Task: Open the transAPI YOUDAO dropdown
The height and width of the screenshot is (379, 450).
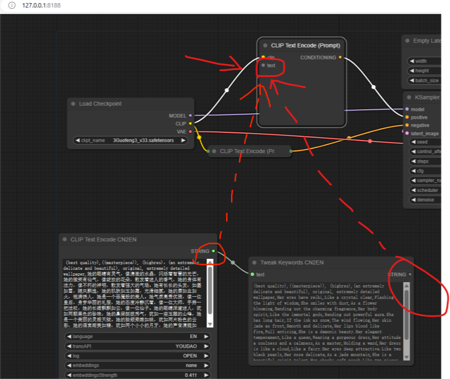Action: point(138,346)
